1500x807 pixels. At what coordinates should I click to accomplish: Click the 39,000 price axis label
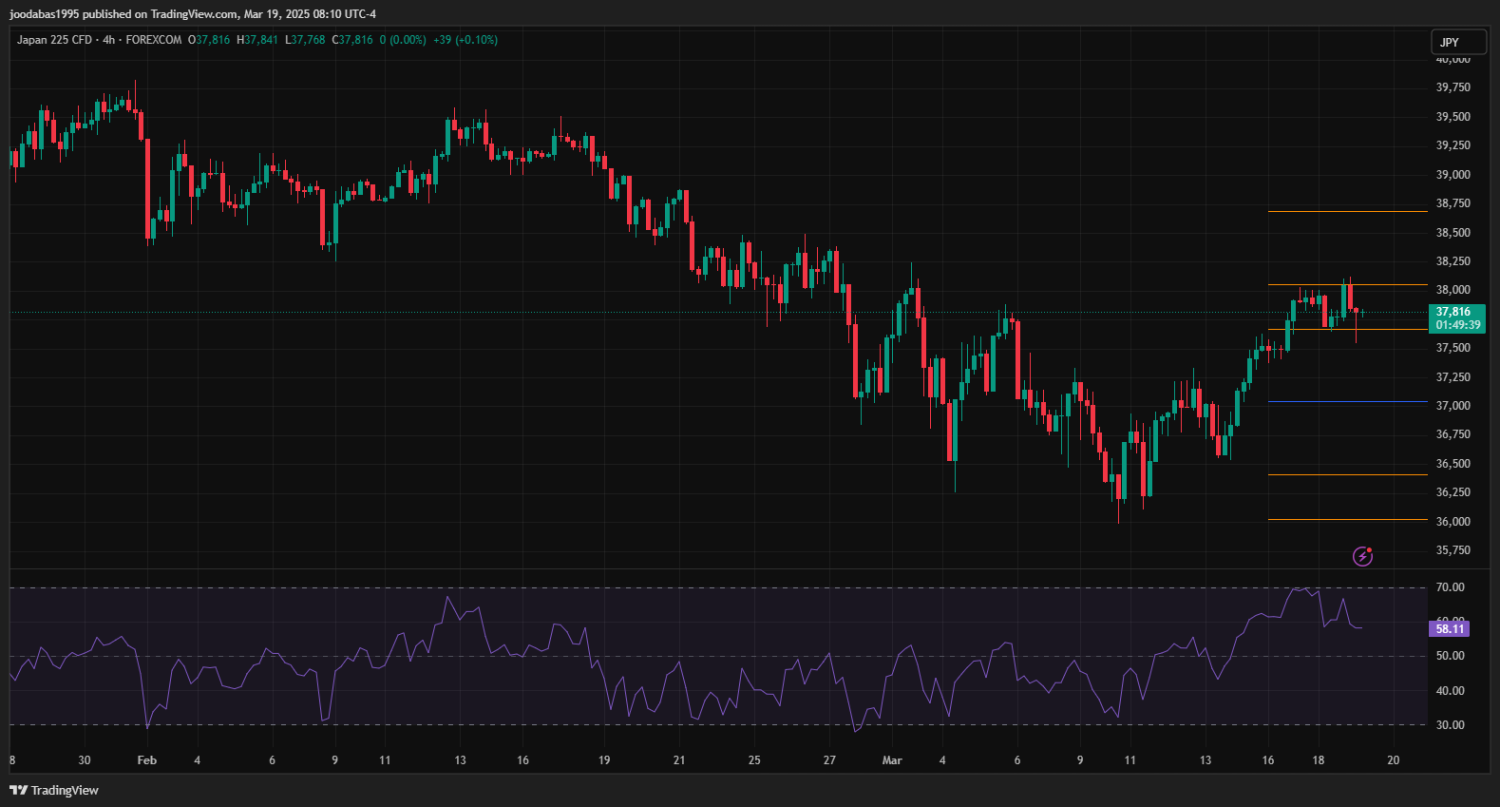tap(1453, 175)
